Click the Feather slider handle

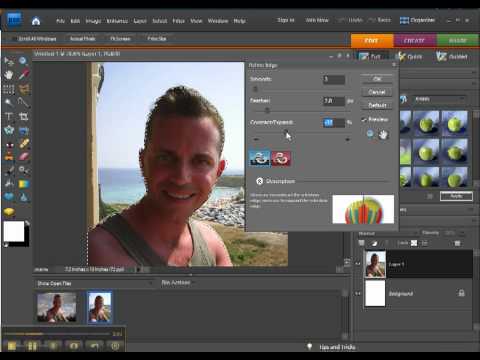pos(267,110)
